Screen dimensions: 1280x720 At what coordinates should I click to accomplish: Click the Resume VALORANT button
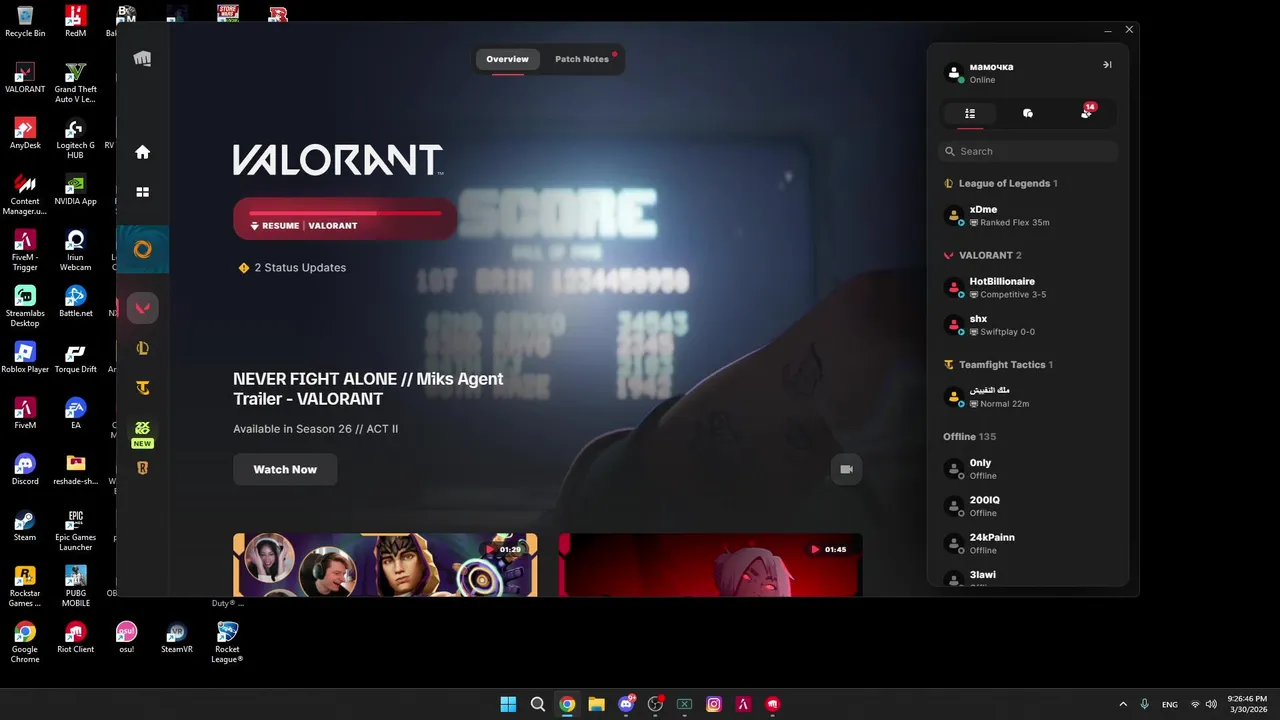(345, 219)
